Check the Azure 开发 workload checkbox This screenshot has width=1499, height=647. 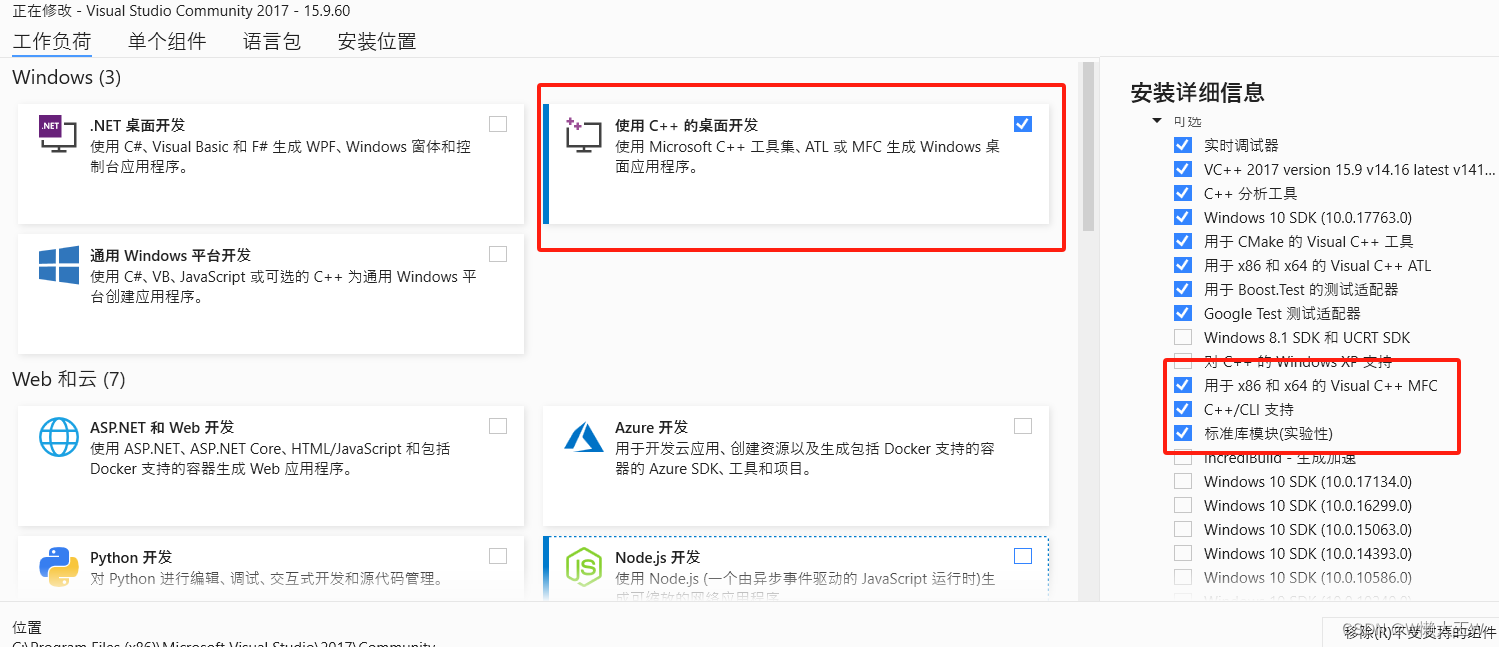coord(1022,426)
